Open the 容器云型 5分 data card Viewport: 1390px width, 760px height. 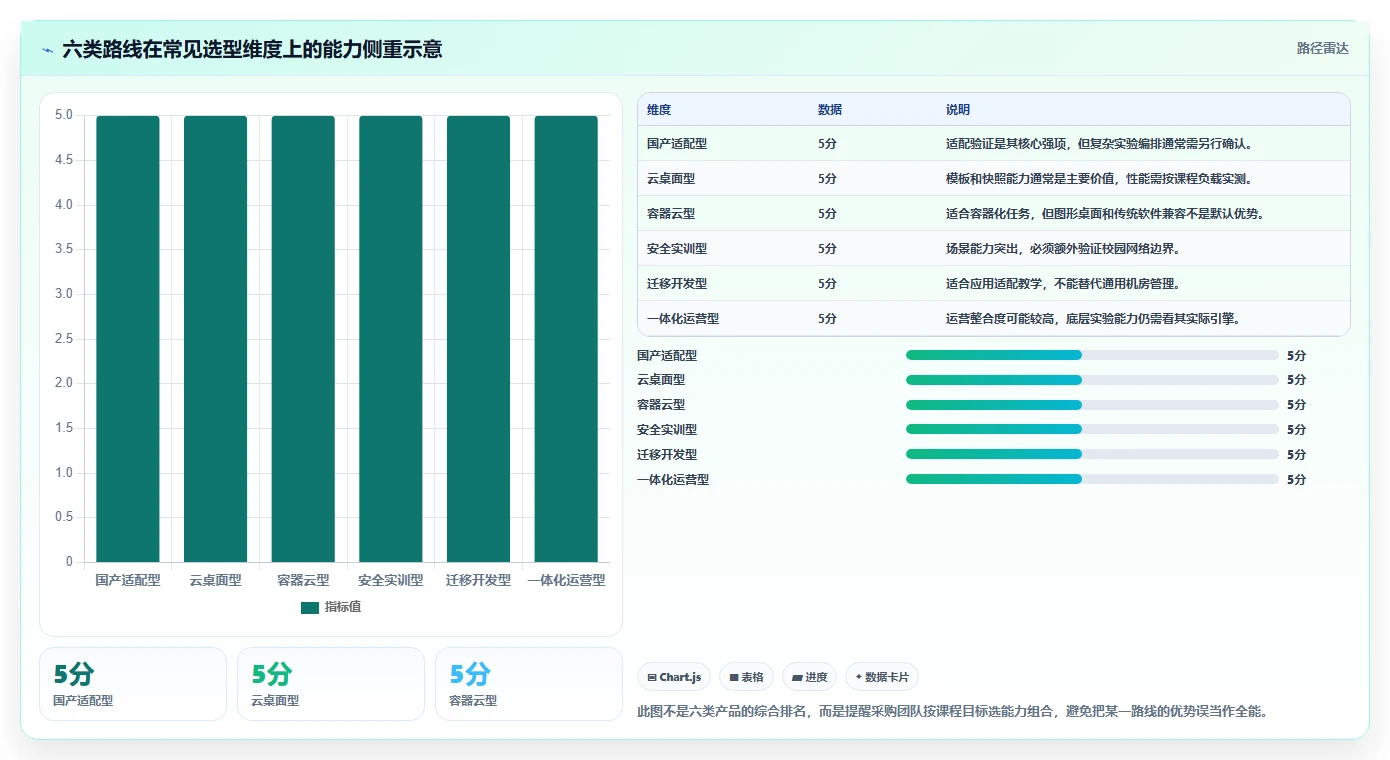click(x=529, y=684)
